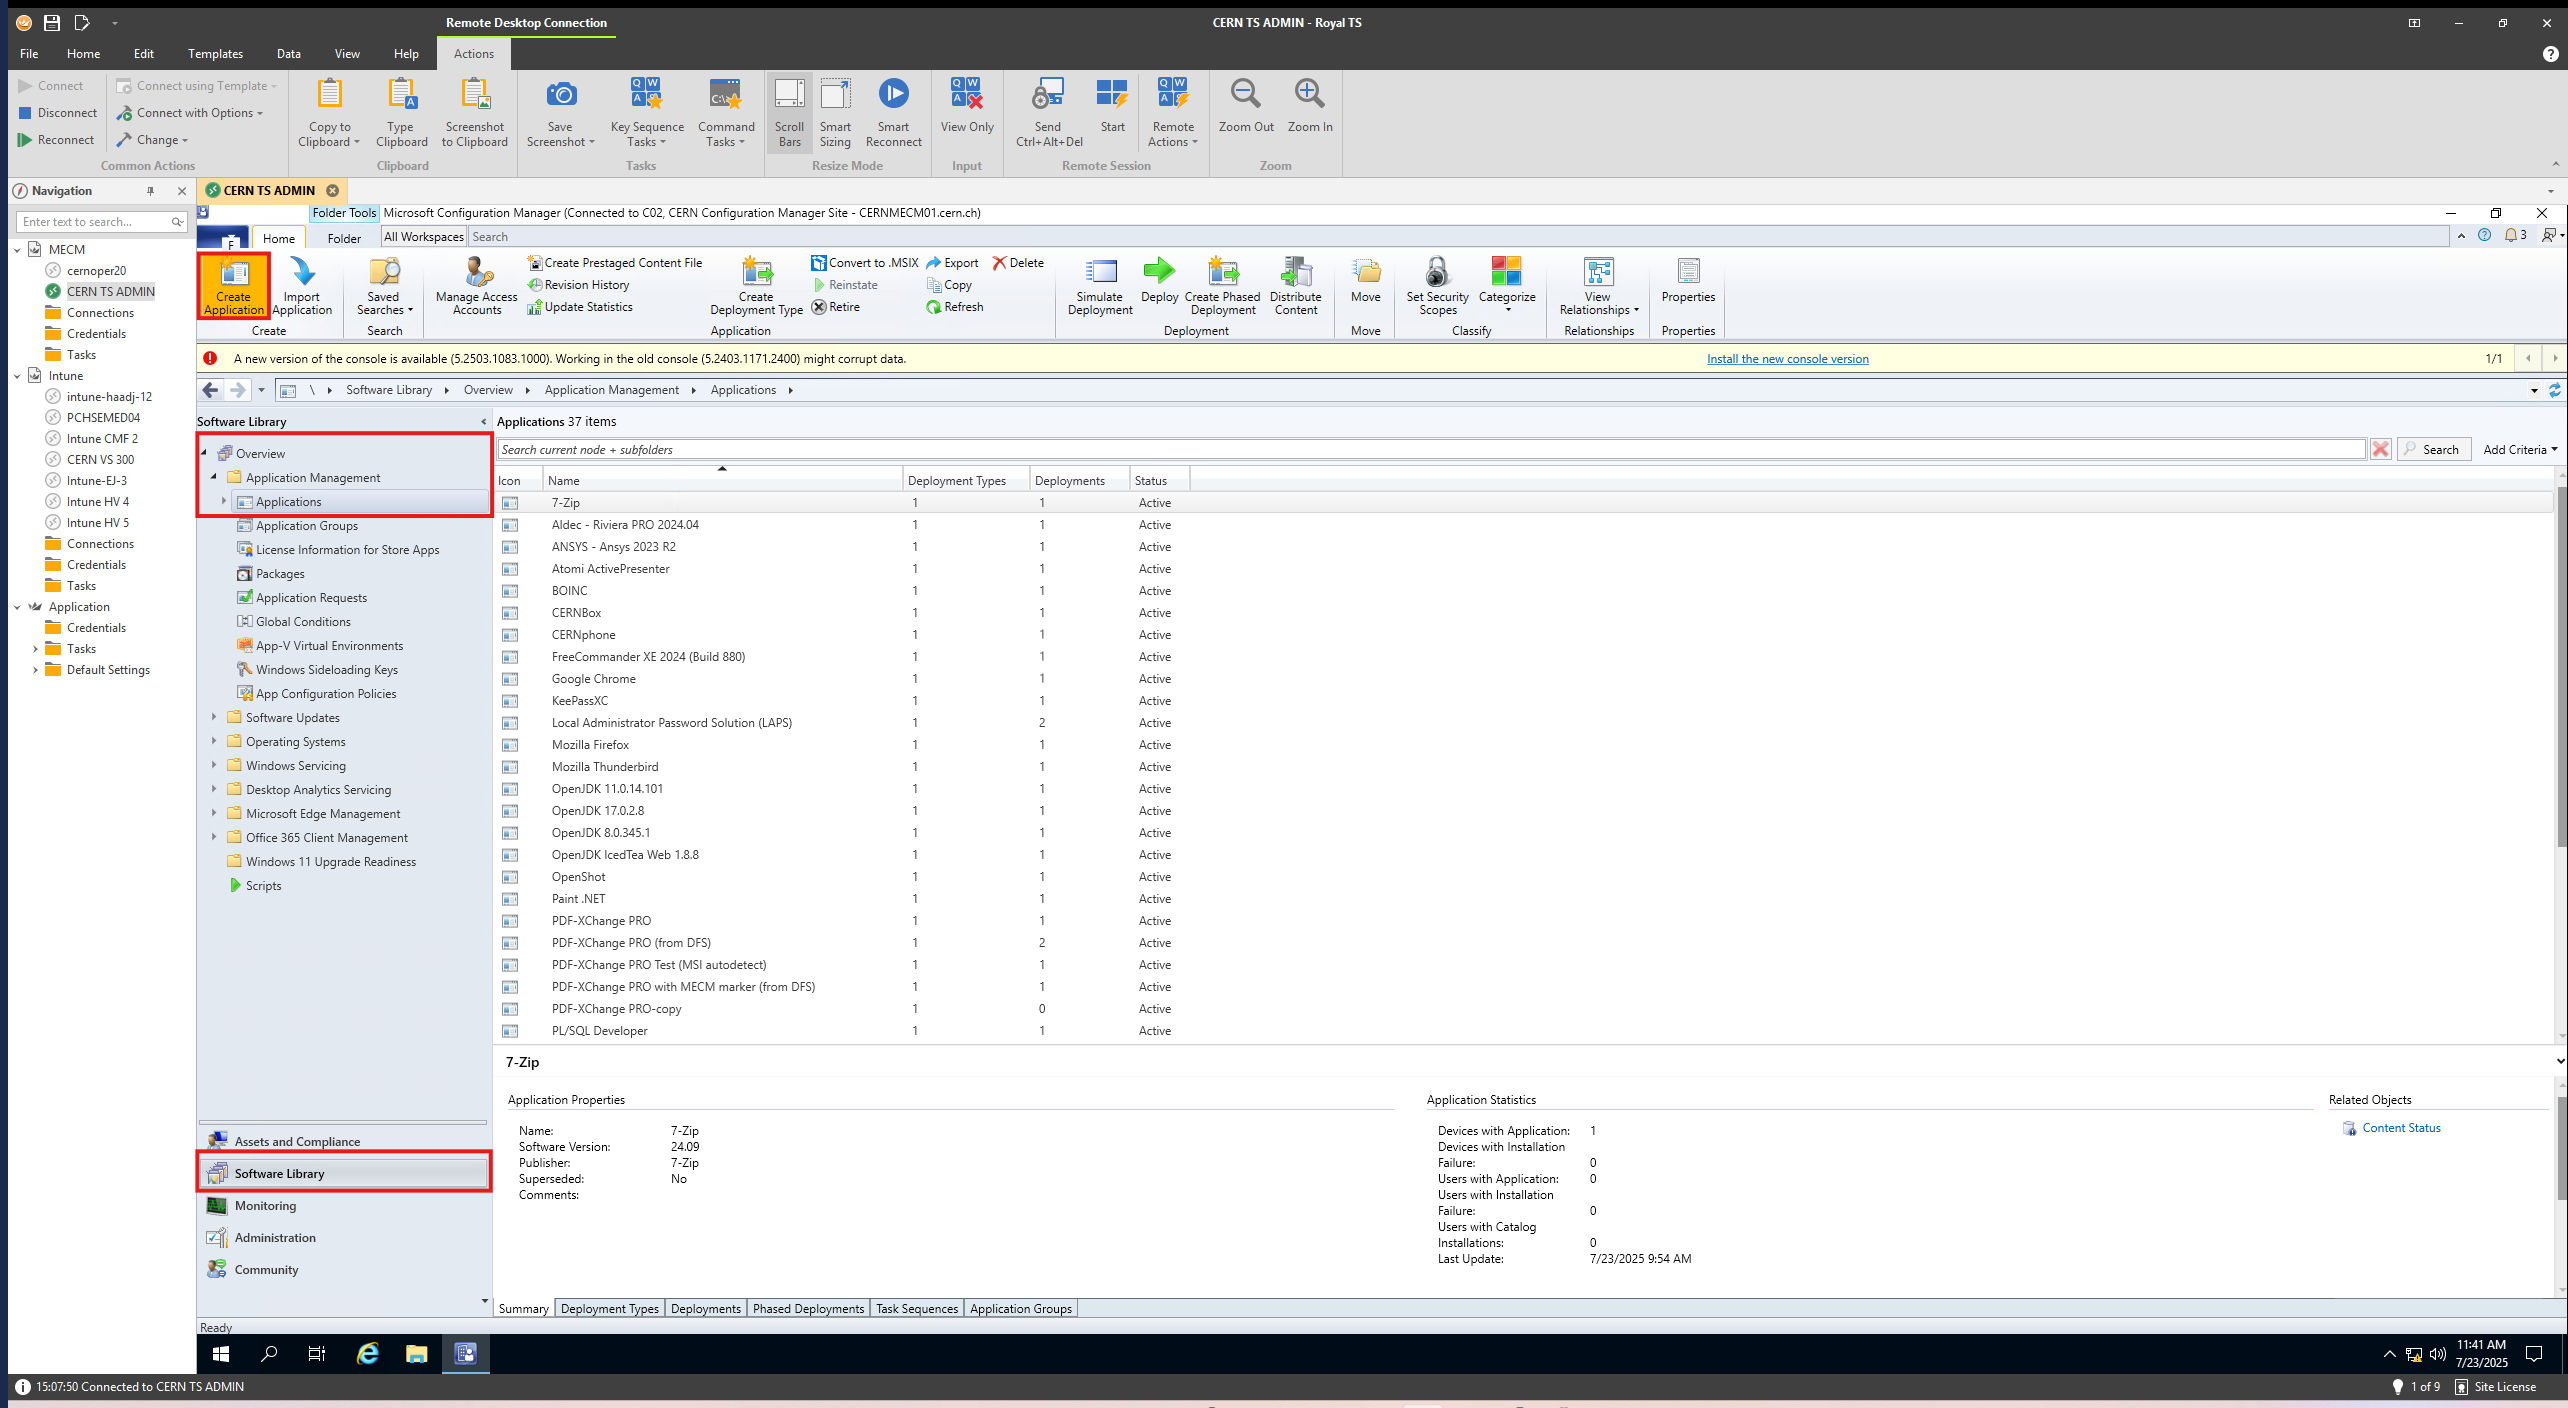Open the View Relationships dropdown
2568x1408 pixels.
point(1598,286)
